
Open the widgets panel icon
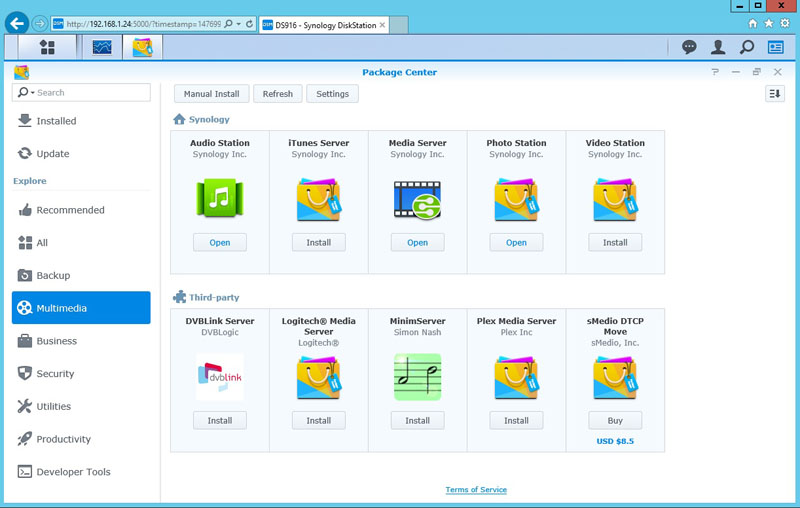pyautogui.click(x=775, y=47)
